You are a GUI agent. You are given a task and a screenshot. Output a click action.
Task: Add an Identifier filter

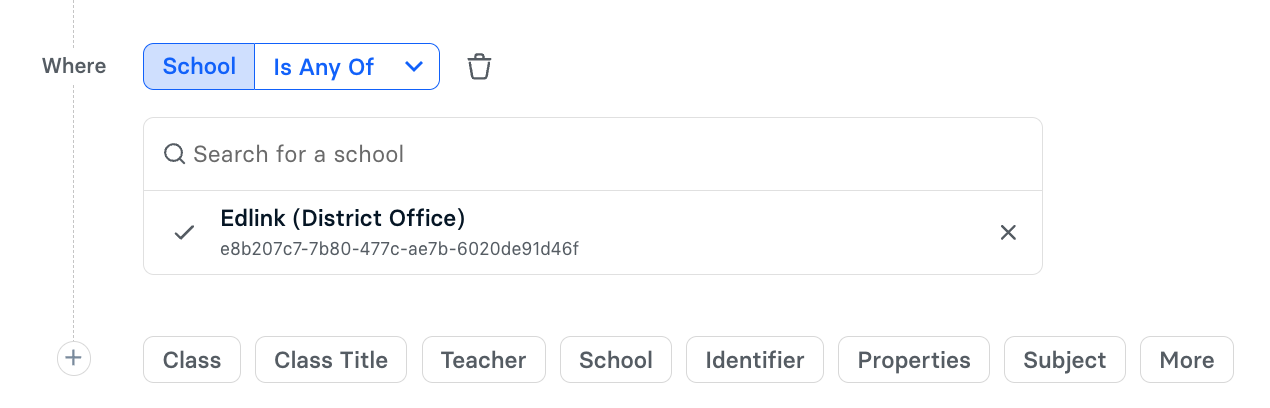(755, 360)
